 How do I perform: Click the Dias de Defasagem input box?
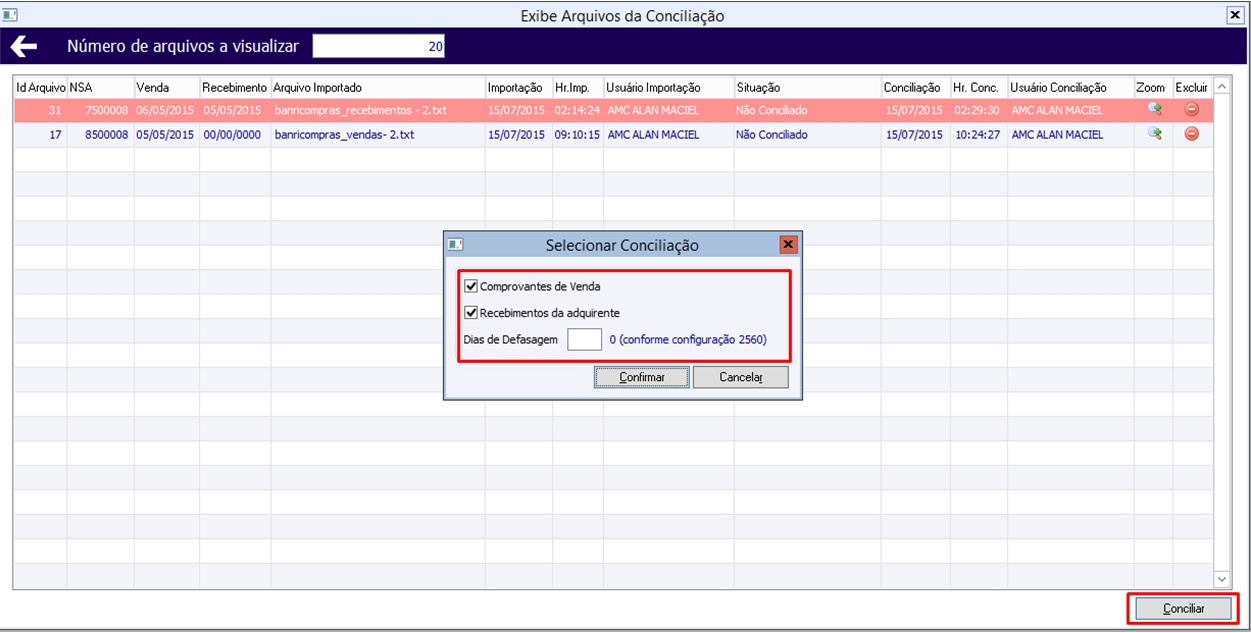[584, 339]
